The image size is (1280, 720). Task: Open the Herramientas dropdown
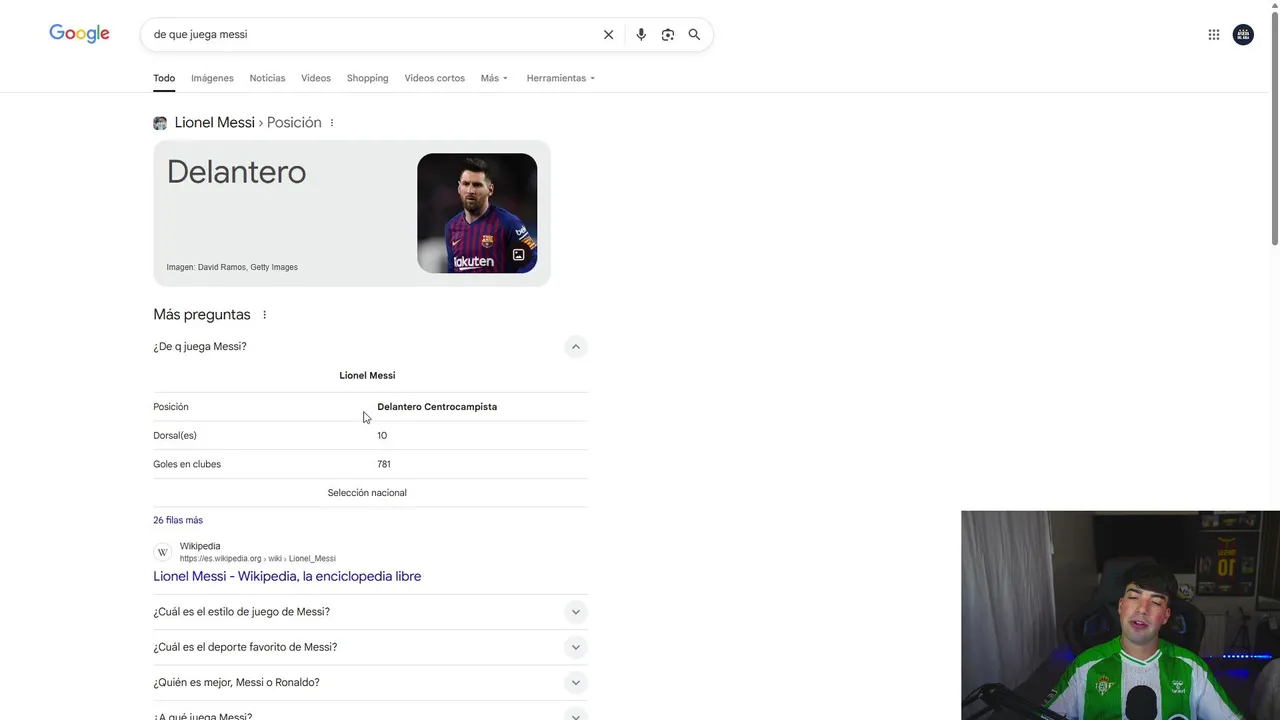[561, 78]
